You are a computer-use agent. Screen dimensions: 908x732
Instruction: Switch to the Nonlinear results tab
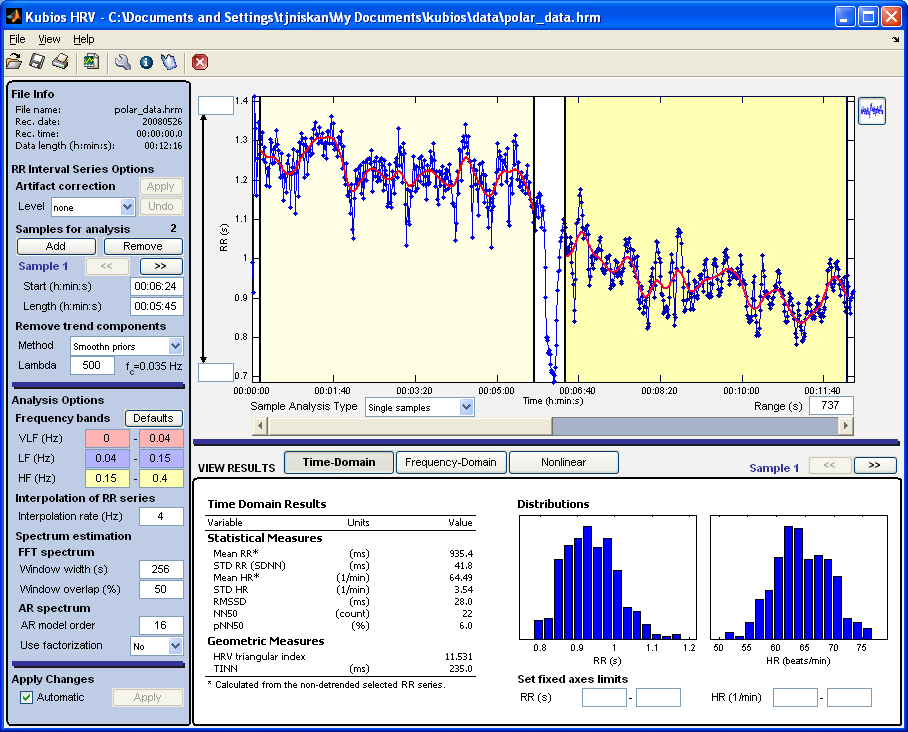tap(564, 463)
